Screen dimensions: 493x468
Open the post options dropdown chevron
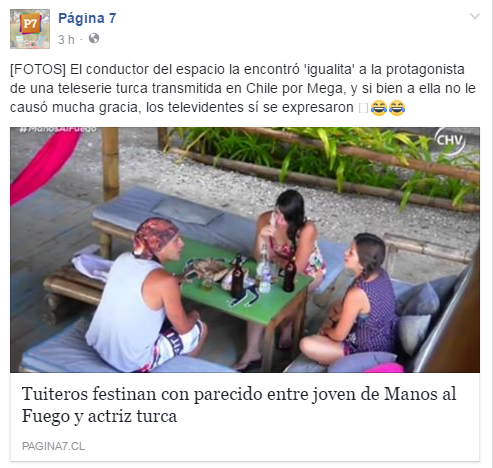[x=475, y=16]
